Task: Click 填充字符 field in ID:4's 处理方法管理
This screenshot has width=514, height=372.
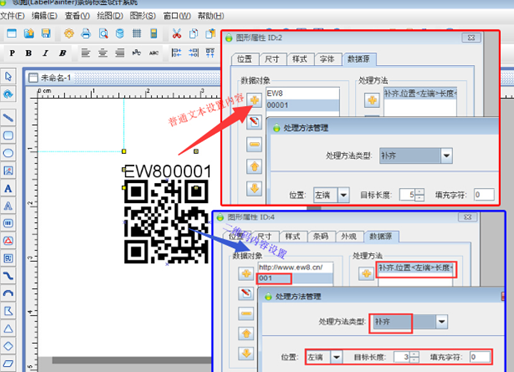Action: 480,357
